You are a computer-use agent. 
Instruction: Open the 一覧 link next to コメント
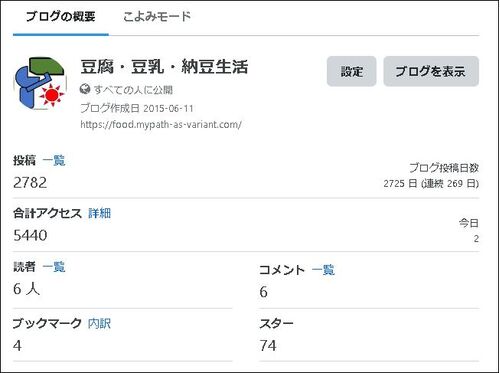coord(323,270)
